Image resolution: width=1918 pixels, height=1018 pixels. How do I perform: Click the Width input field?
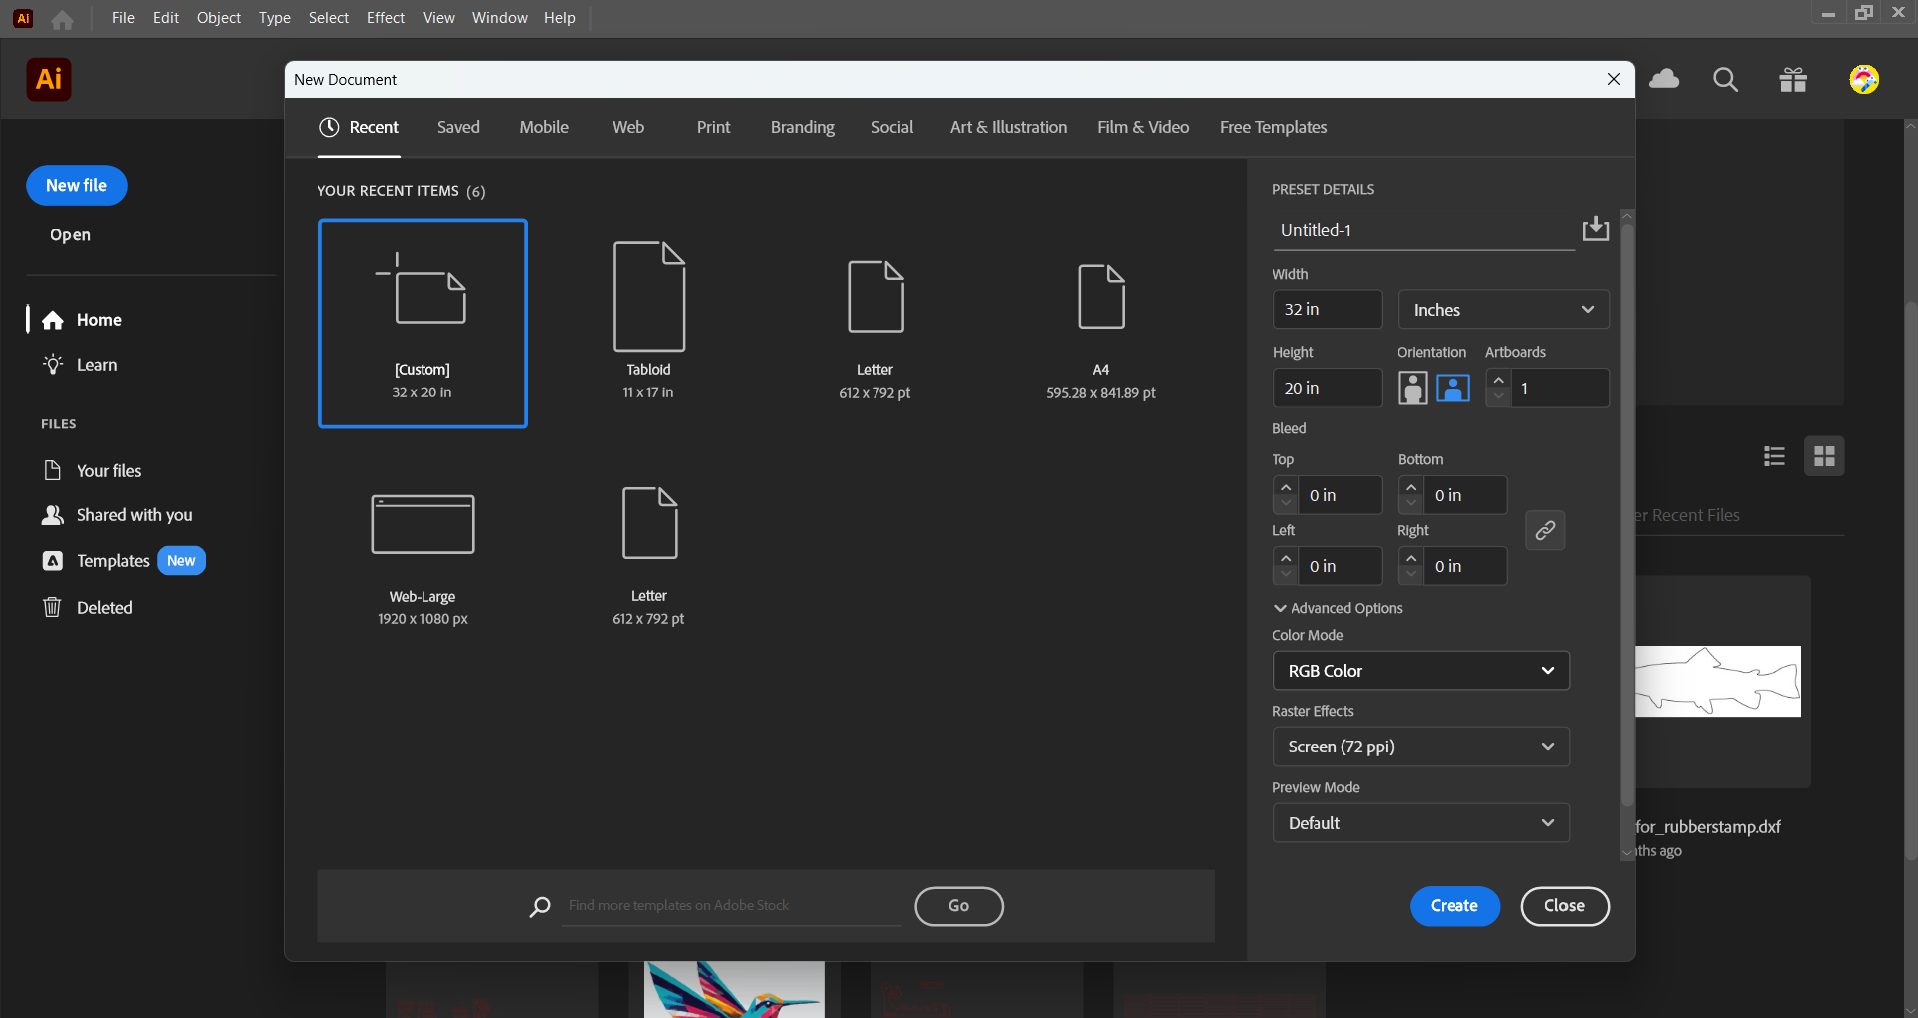coord(1327,310)
